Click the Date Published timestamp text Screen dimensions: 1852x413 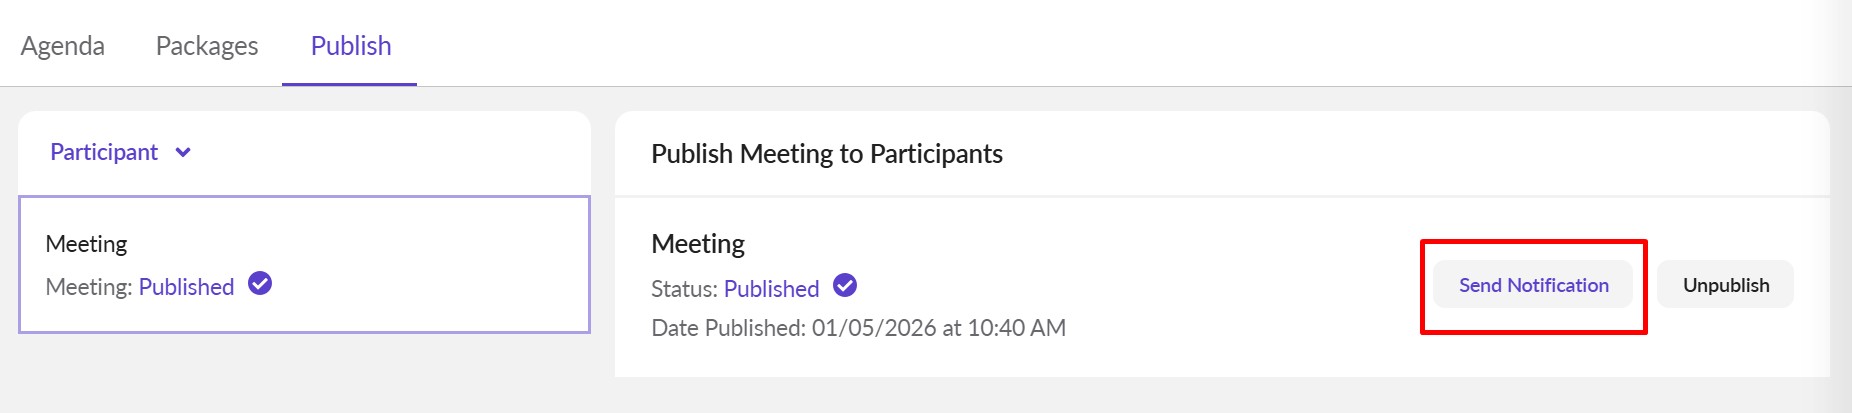pyautogui.click(x=858, y=328)
